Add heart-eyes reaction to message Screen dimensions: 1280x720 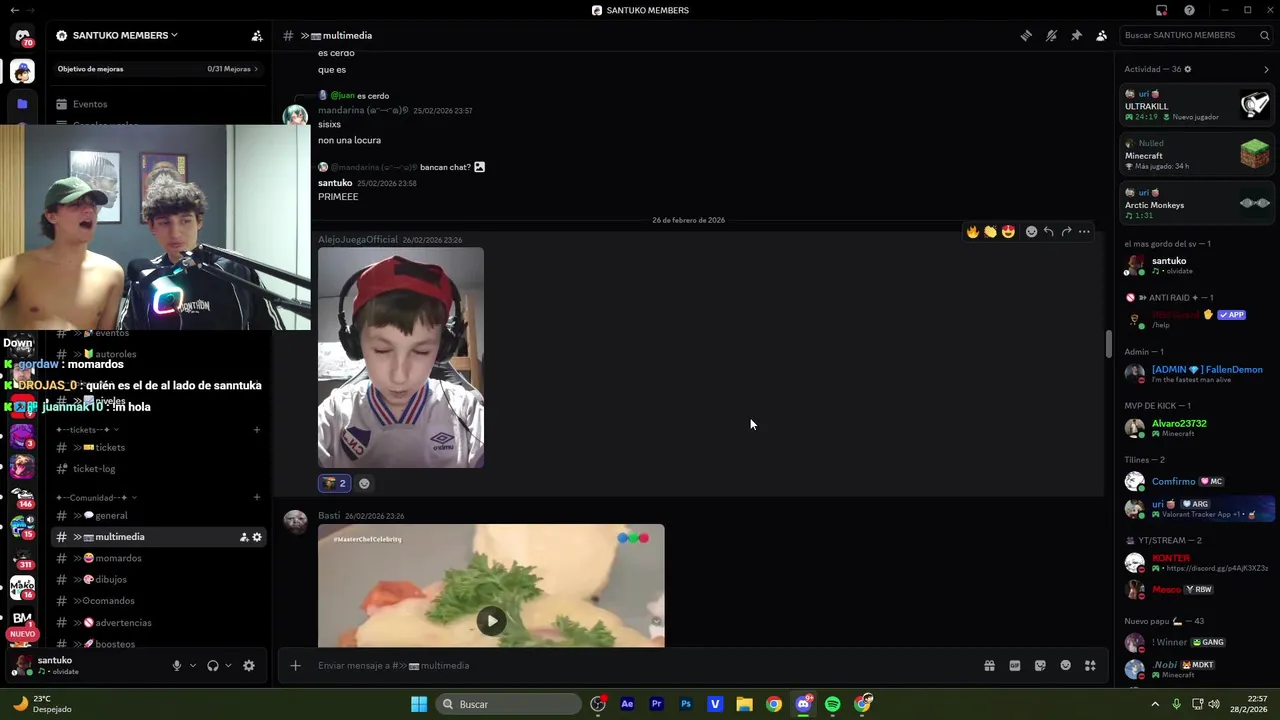point(1008,232)
